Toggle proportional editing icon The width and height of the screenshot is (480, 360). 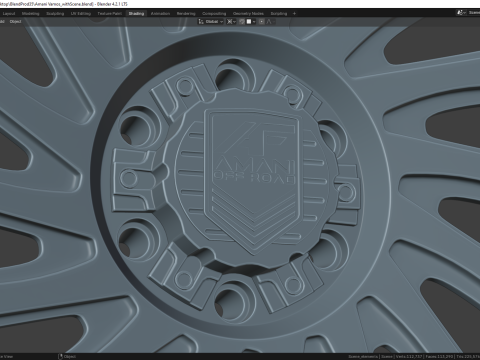tap(262, 21)
